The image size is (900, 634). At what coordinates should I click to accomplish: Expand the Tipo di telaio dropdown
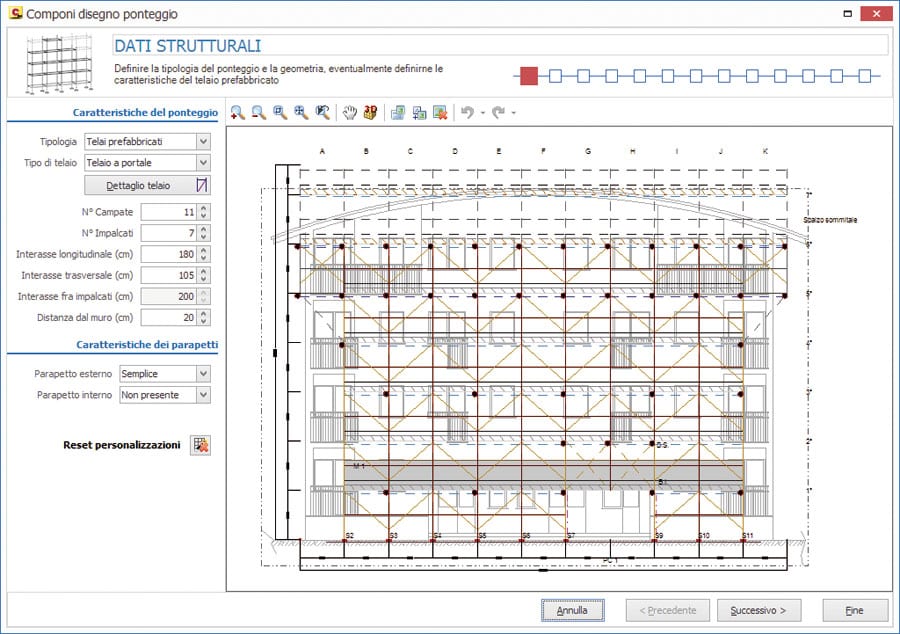(x=203, y=162)
